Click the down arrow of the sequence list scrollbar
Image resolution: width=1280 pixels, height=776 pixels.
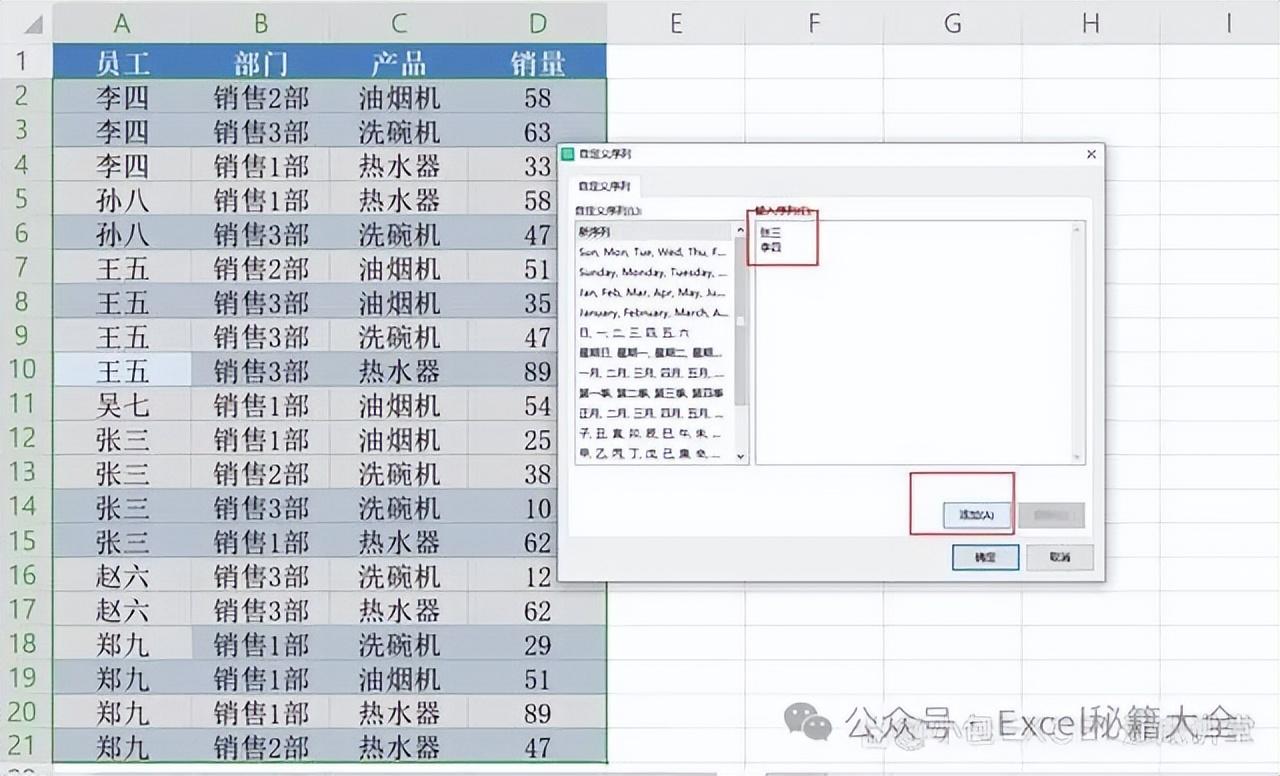[741, 456]
